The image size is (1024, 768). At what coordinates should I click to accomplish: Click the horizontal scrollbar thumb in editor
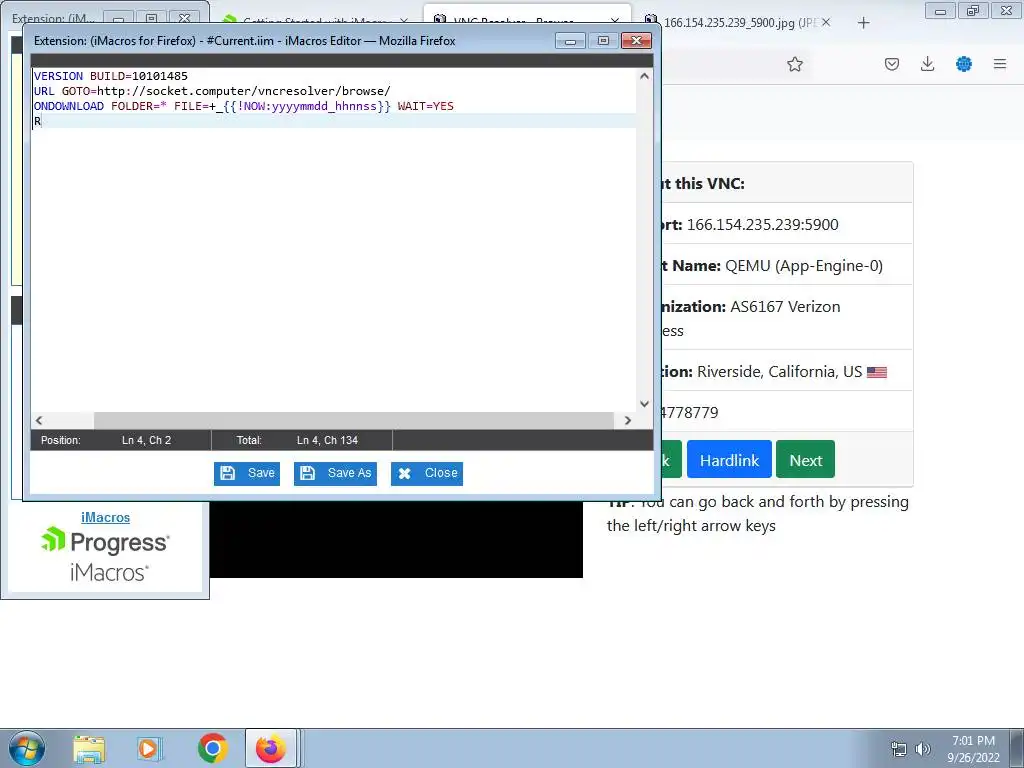click(x=353, y=420)
